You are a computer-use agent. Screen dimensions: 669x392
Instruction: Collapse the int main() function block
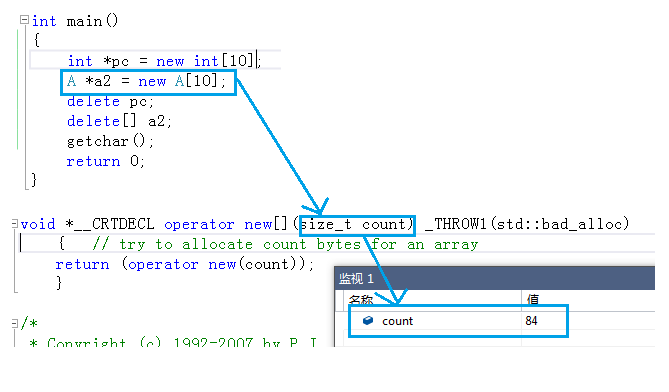[x=24, y=20]
